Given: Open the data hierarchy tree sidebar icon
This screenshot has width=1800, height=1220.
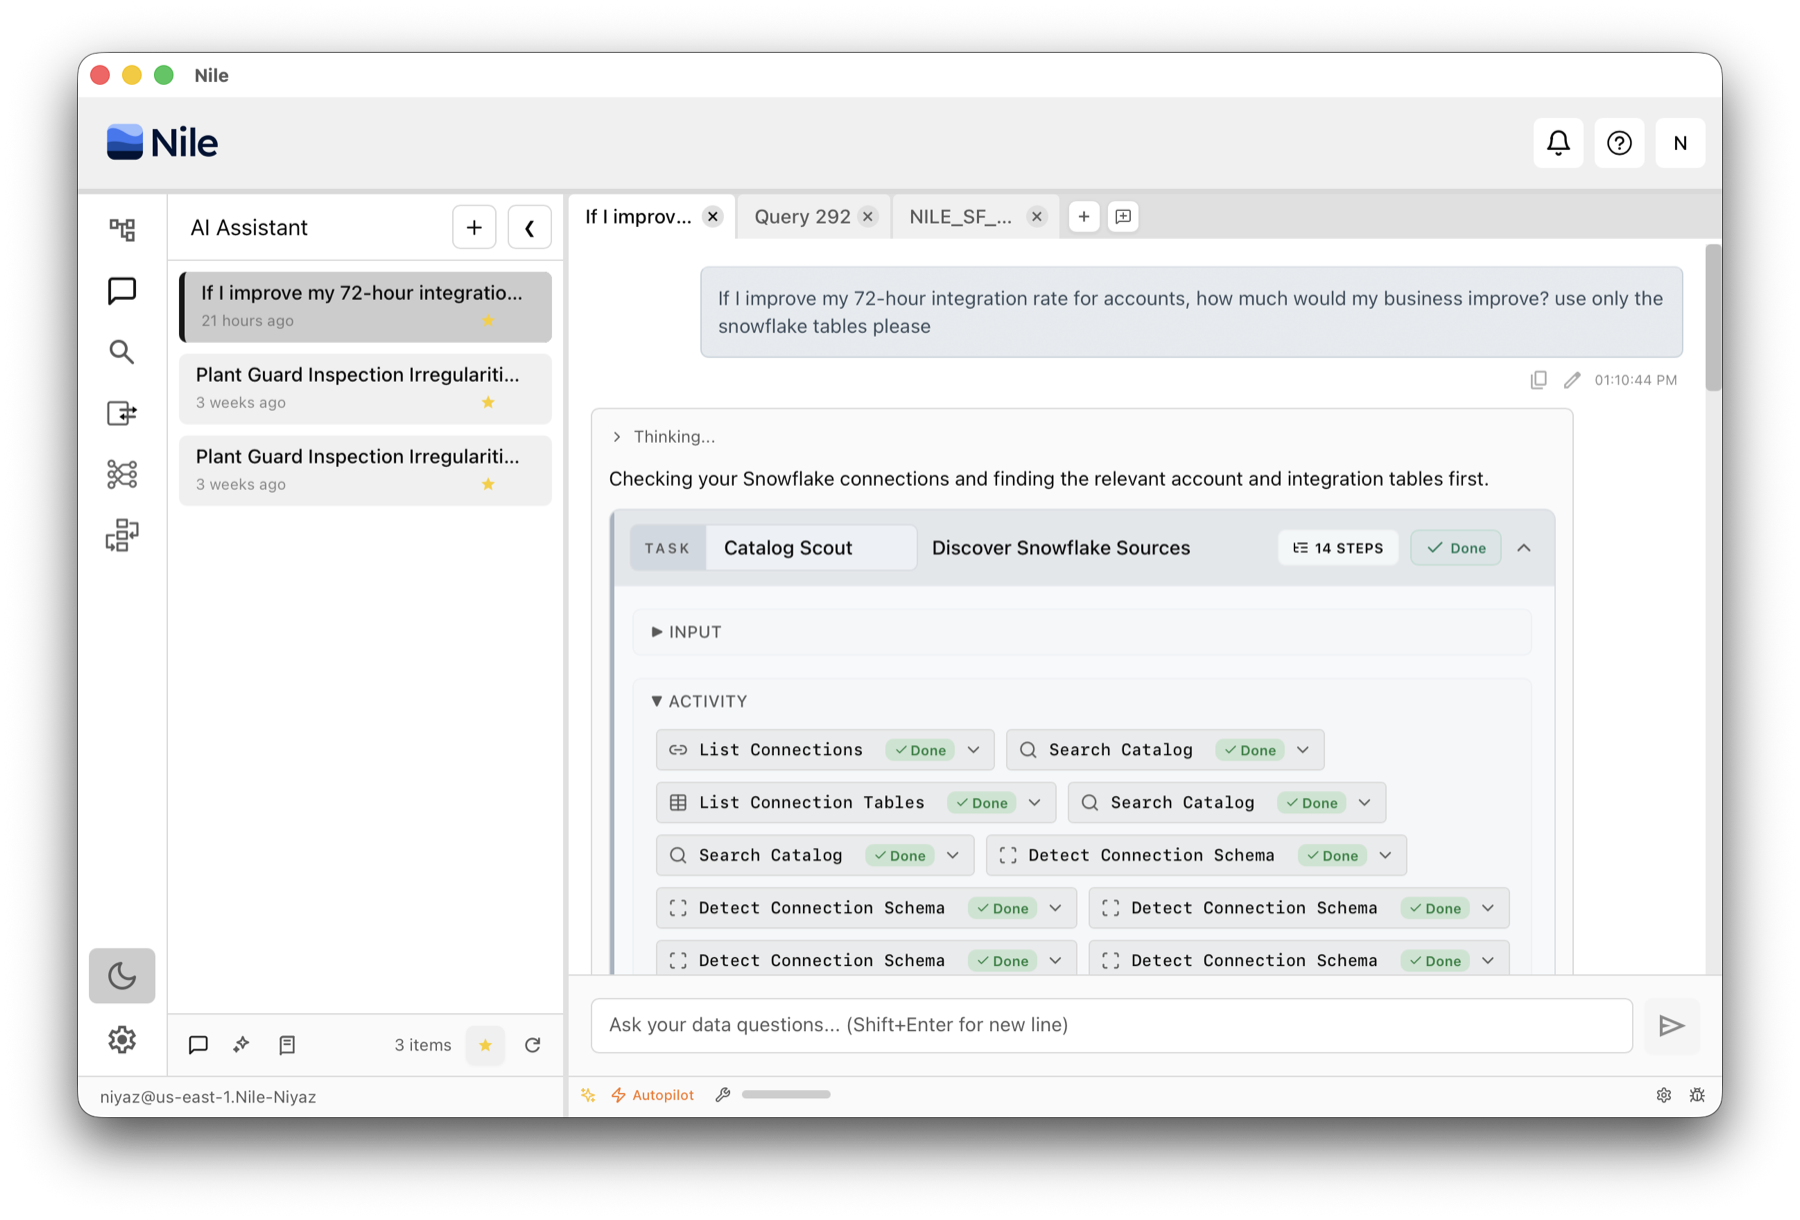Looking at the screenshot, I should tap(122, 229).
